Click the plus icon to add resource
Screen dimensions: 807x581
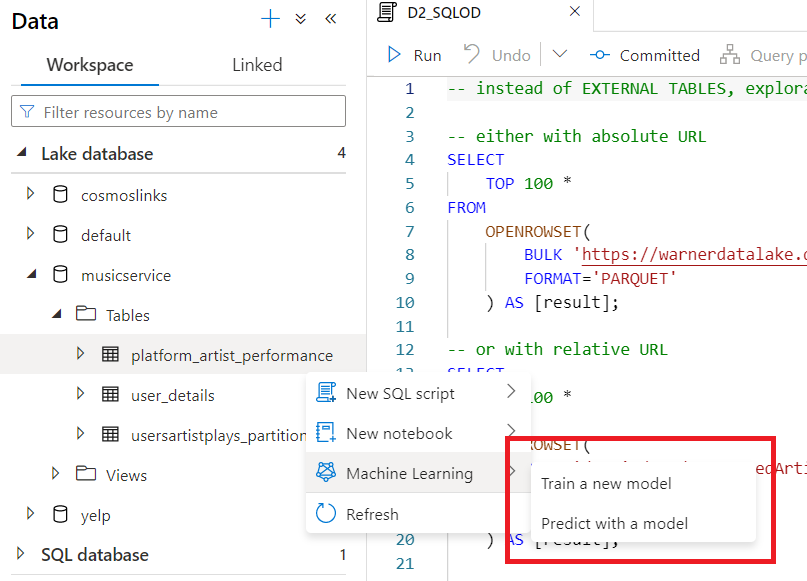tap(270, 19)
